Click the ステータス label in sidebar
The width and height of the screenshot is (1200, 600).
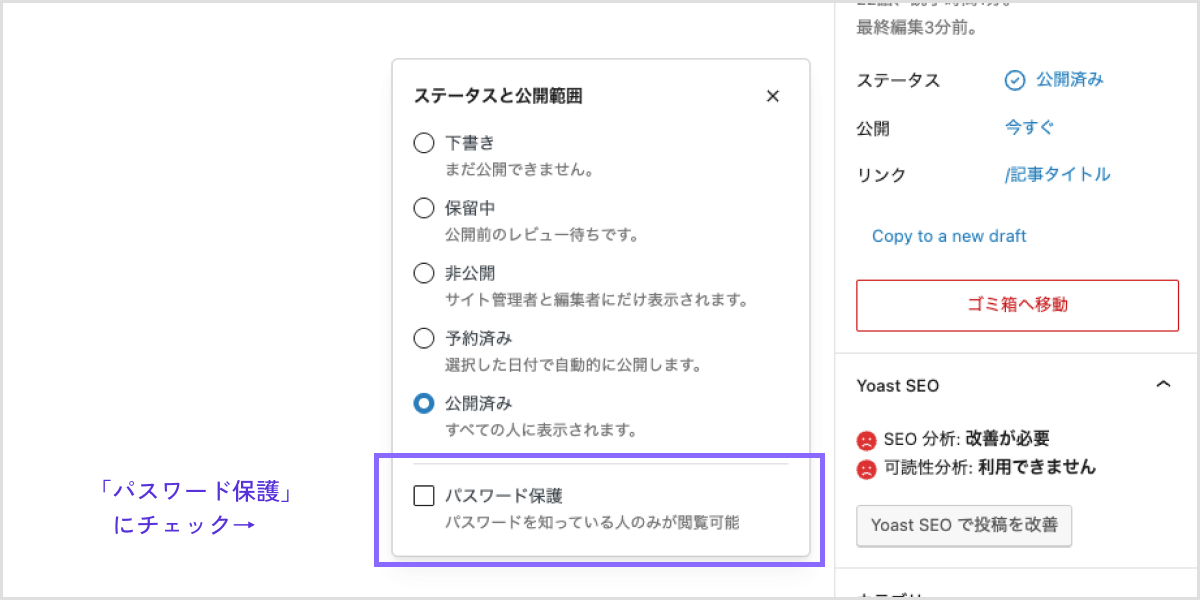898,80
